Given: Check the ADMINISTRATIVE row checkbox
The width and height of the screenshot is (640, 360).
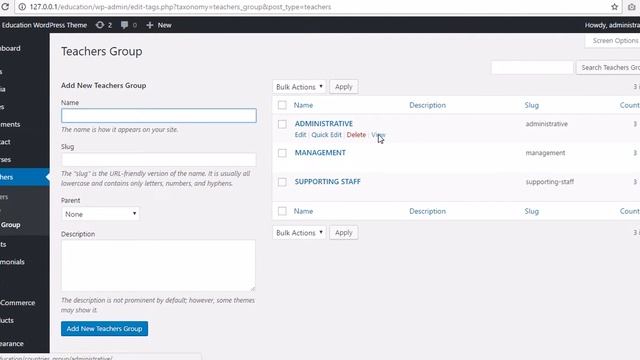Looking at the screenshot, I should pyautogui.click(x=282, y=124).
